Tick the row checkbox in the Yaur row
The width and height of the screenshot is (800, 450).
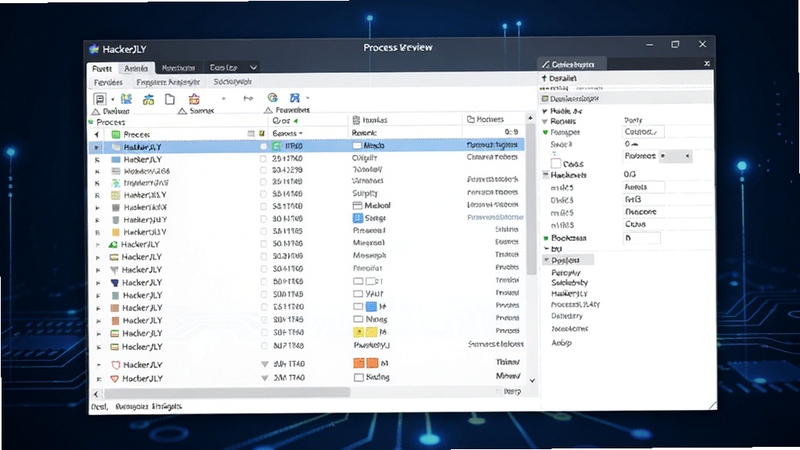[x=263, y=294]
